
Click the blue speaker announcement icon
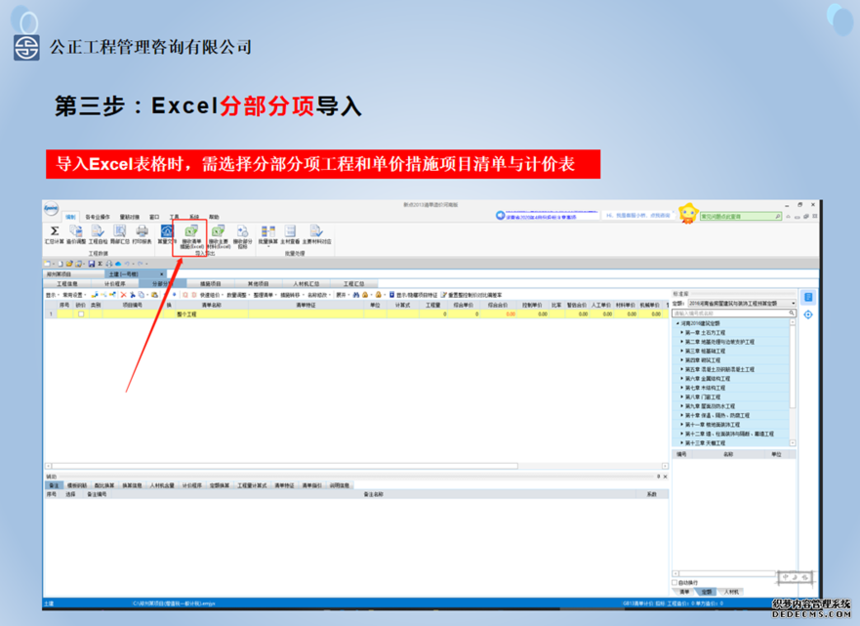tap(500, 215)
